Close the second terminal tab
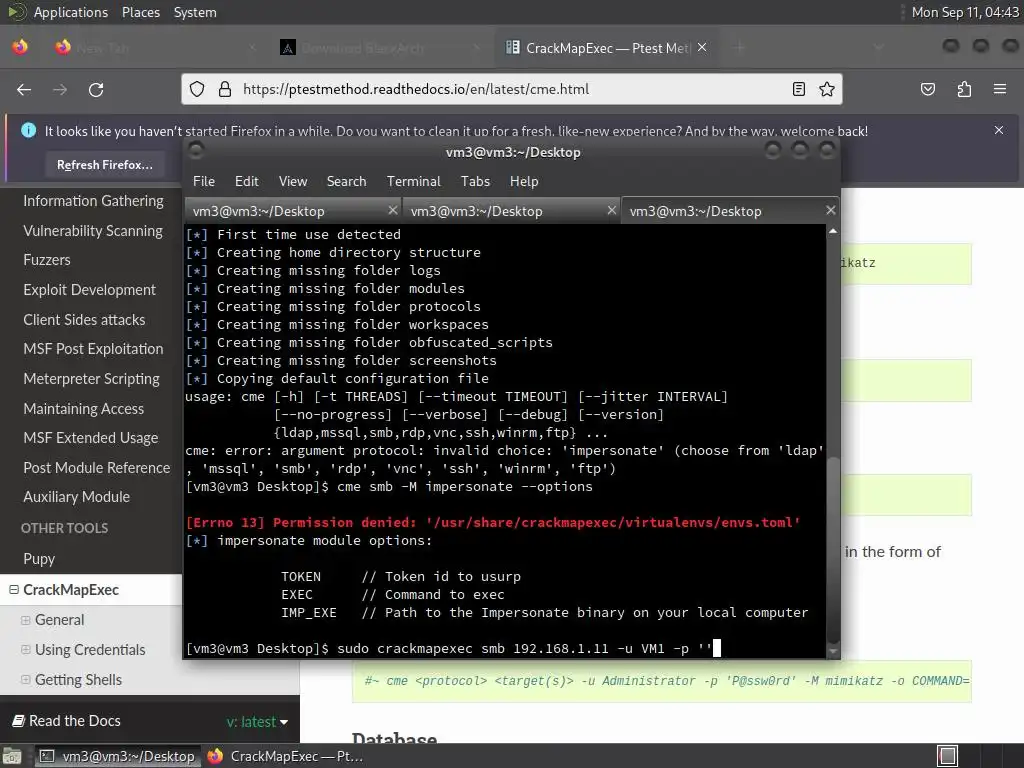The width and height of the screenshot is (1024, 768). 611,210
